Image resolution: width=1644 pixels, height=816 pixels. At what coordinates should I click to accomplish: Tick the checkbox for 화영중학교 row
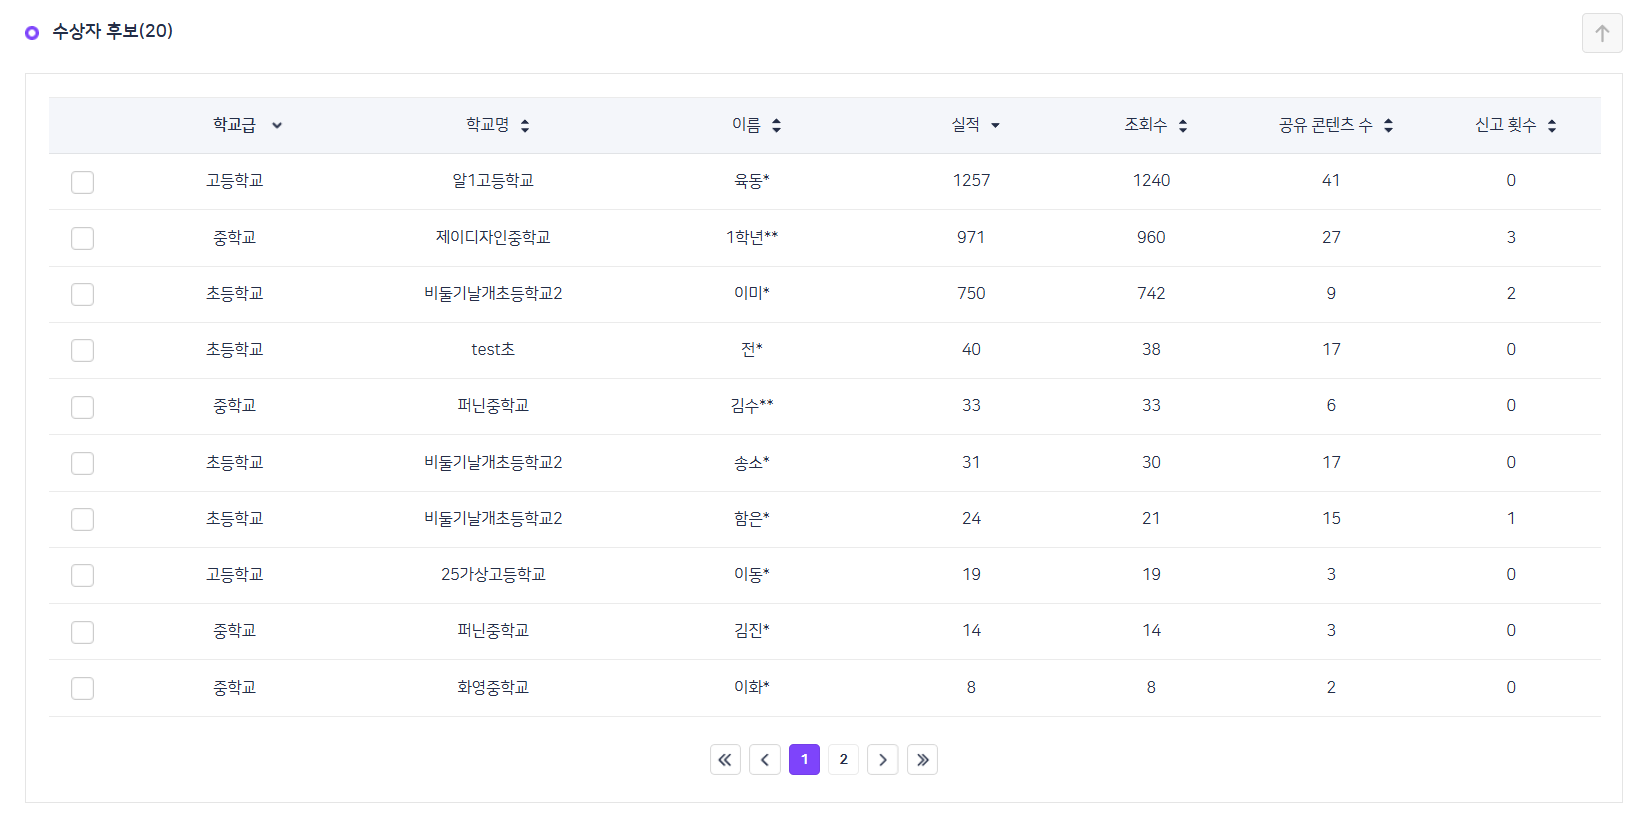tap(82, 688)
